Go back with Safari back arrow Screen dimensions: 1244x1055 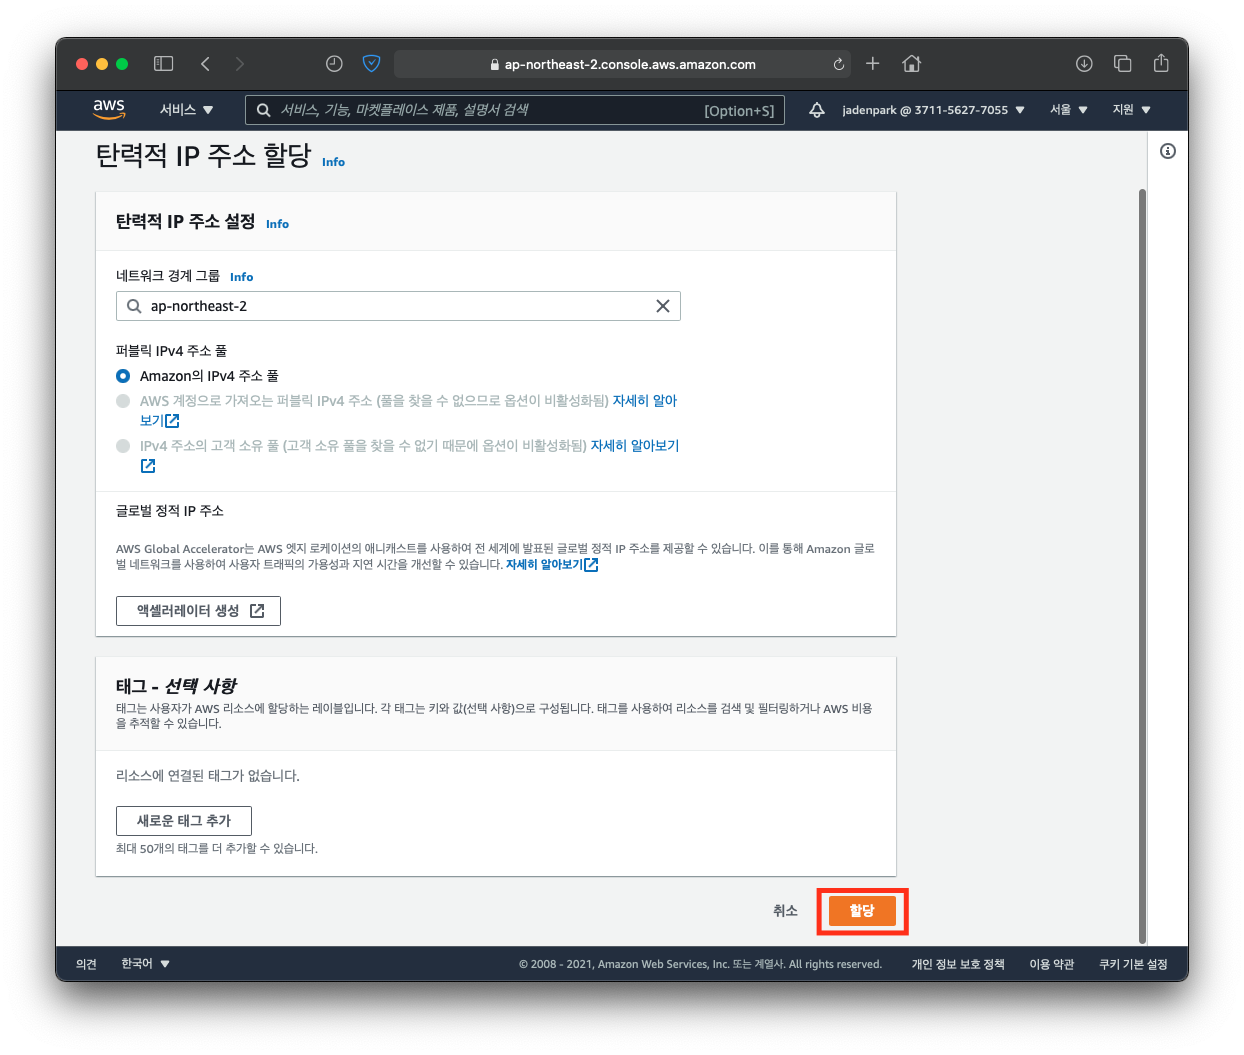click(x=205, y=64)
